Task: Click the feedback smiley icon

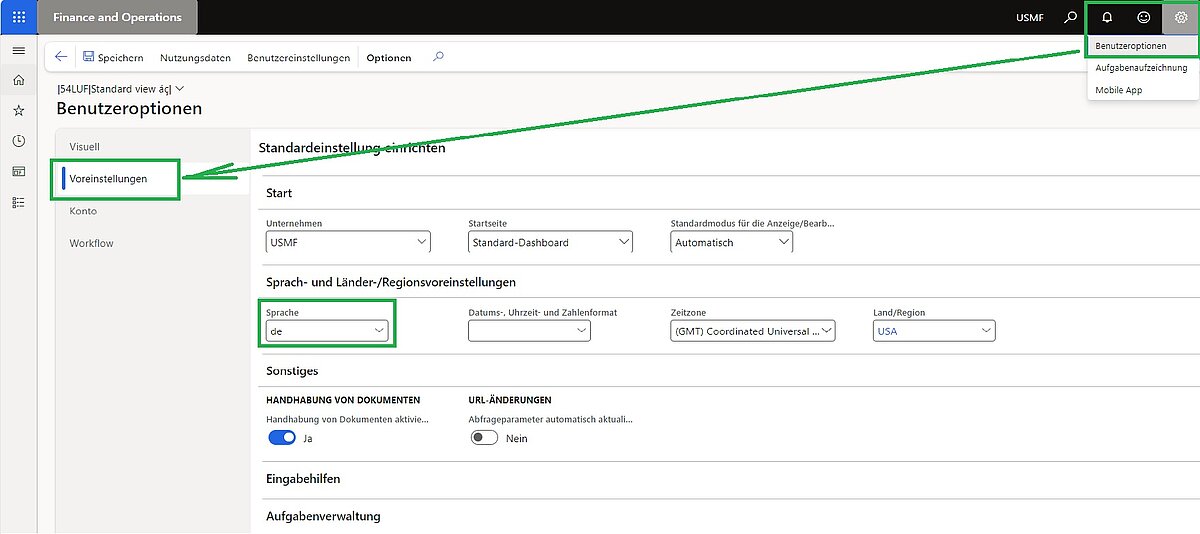Action: click(x=1143, y=17)
